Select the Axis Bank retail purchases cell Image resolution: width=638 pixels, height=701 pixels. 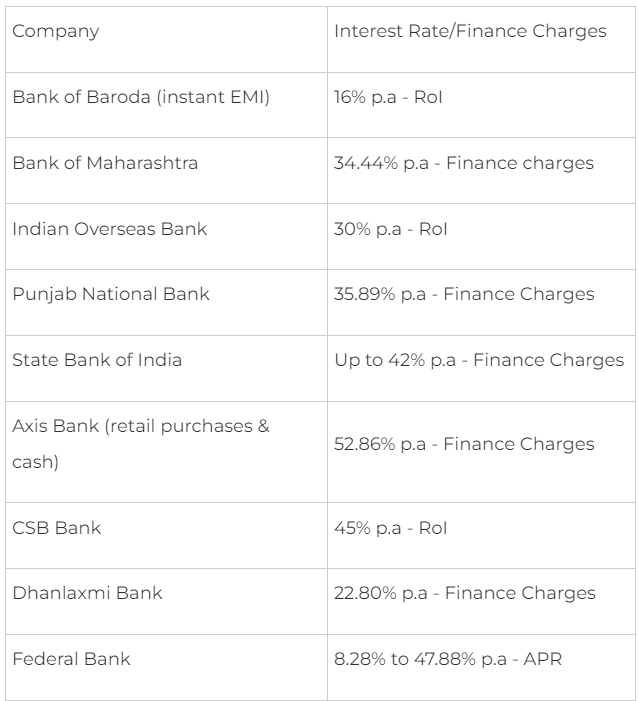tap(166, 452)
